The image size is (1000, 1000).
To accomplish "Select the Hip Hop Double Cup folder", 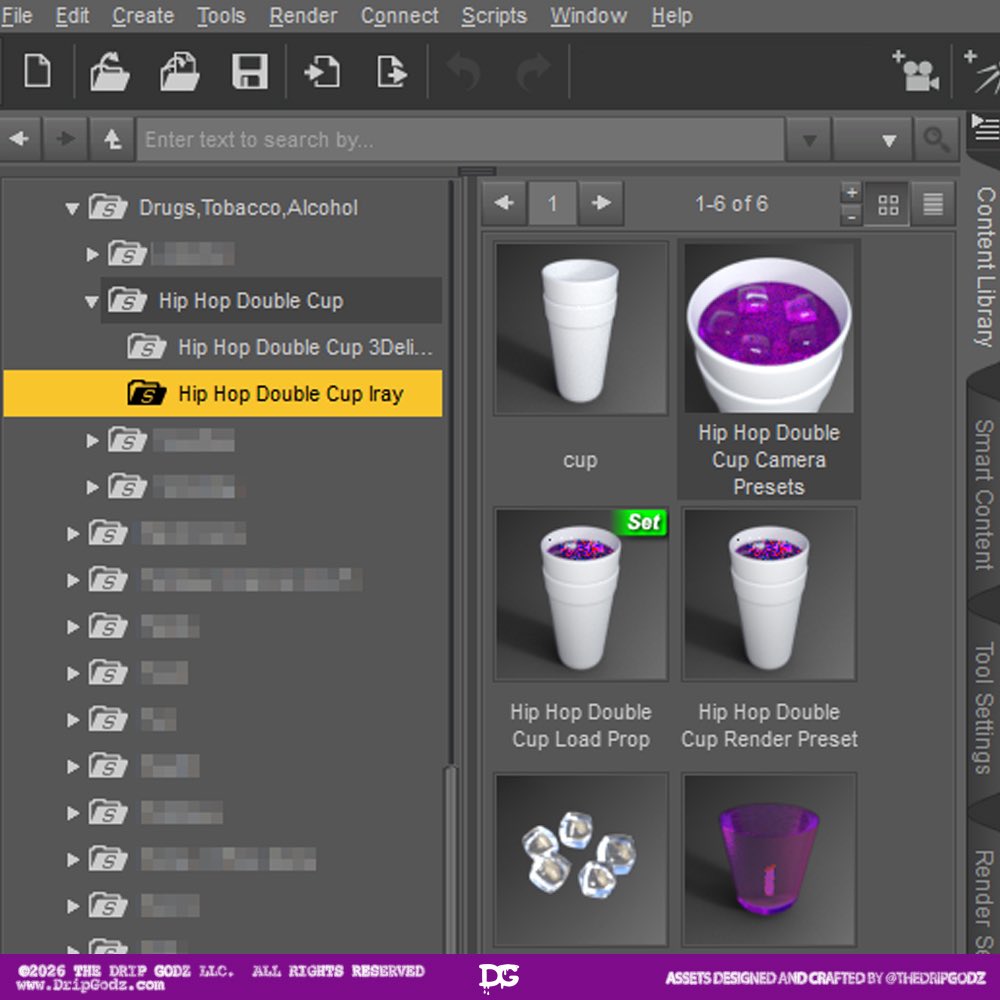I will pyautogui.click(x=271, y=300).
